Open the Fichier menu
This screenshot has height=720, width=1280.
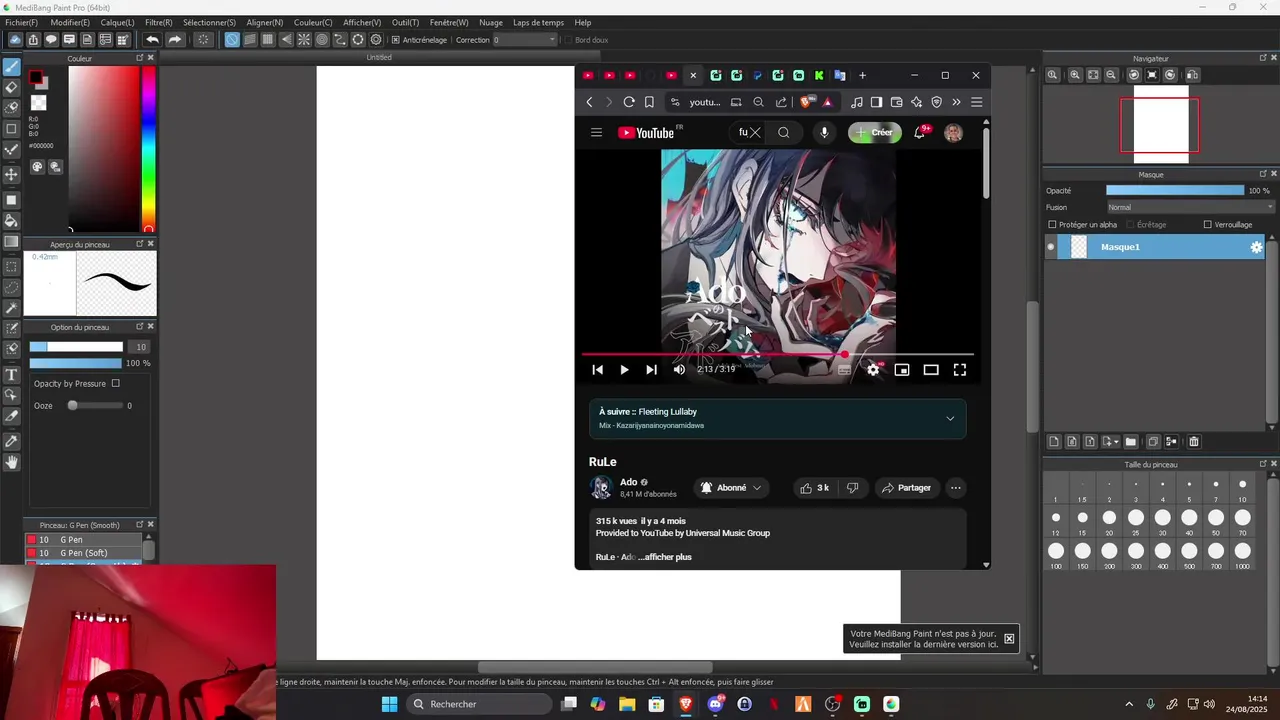coord(21,22)
